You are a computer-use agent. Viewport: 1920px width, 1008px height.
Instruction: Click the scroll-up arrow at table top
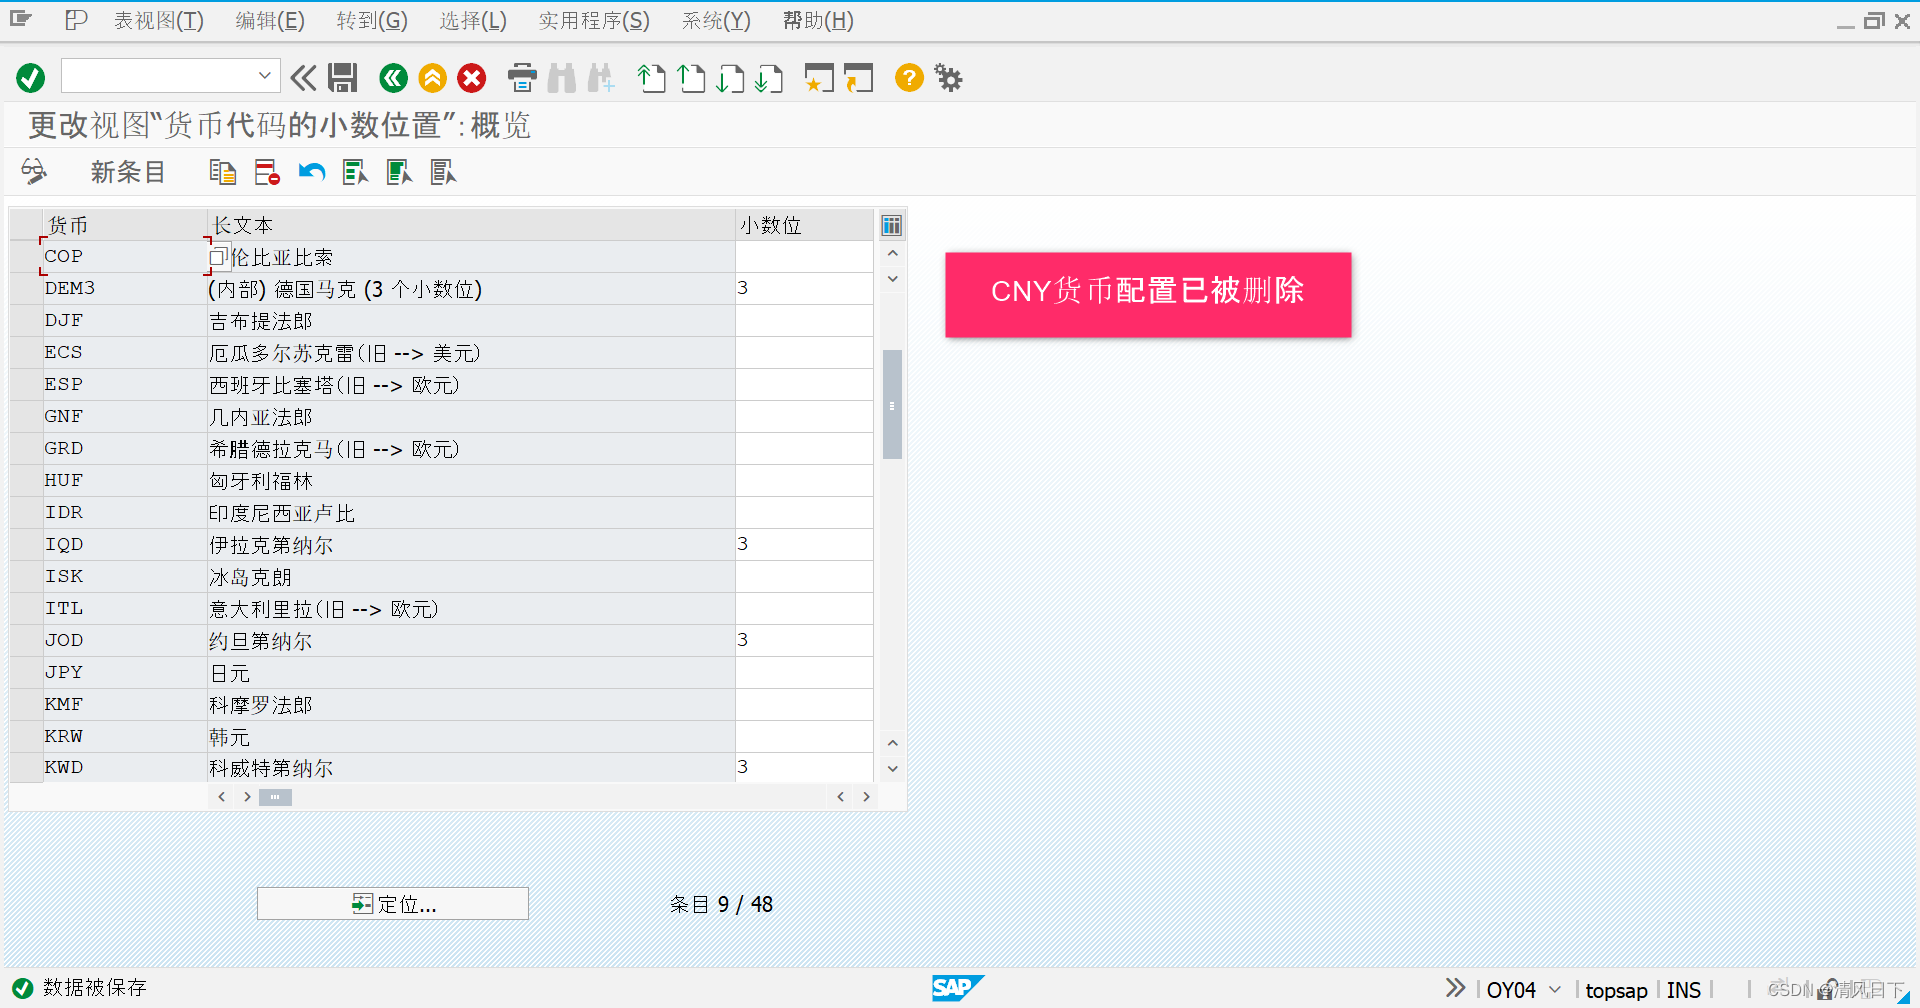tap(892, 253)
